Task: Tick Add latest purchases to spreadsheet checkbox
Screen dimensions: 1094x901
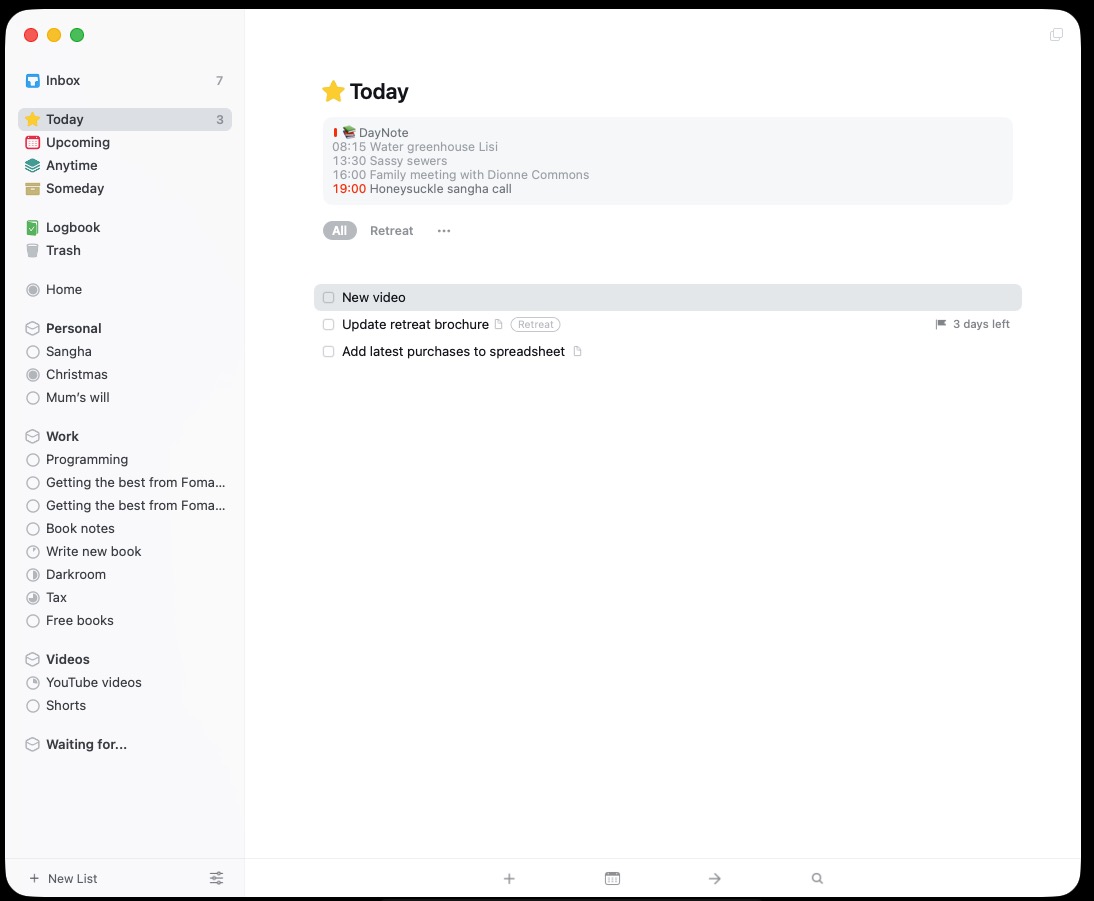Action: pos(328,352)
